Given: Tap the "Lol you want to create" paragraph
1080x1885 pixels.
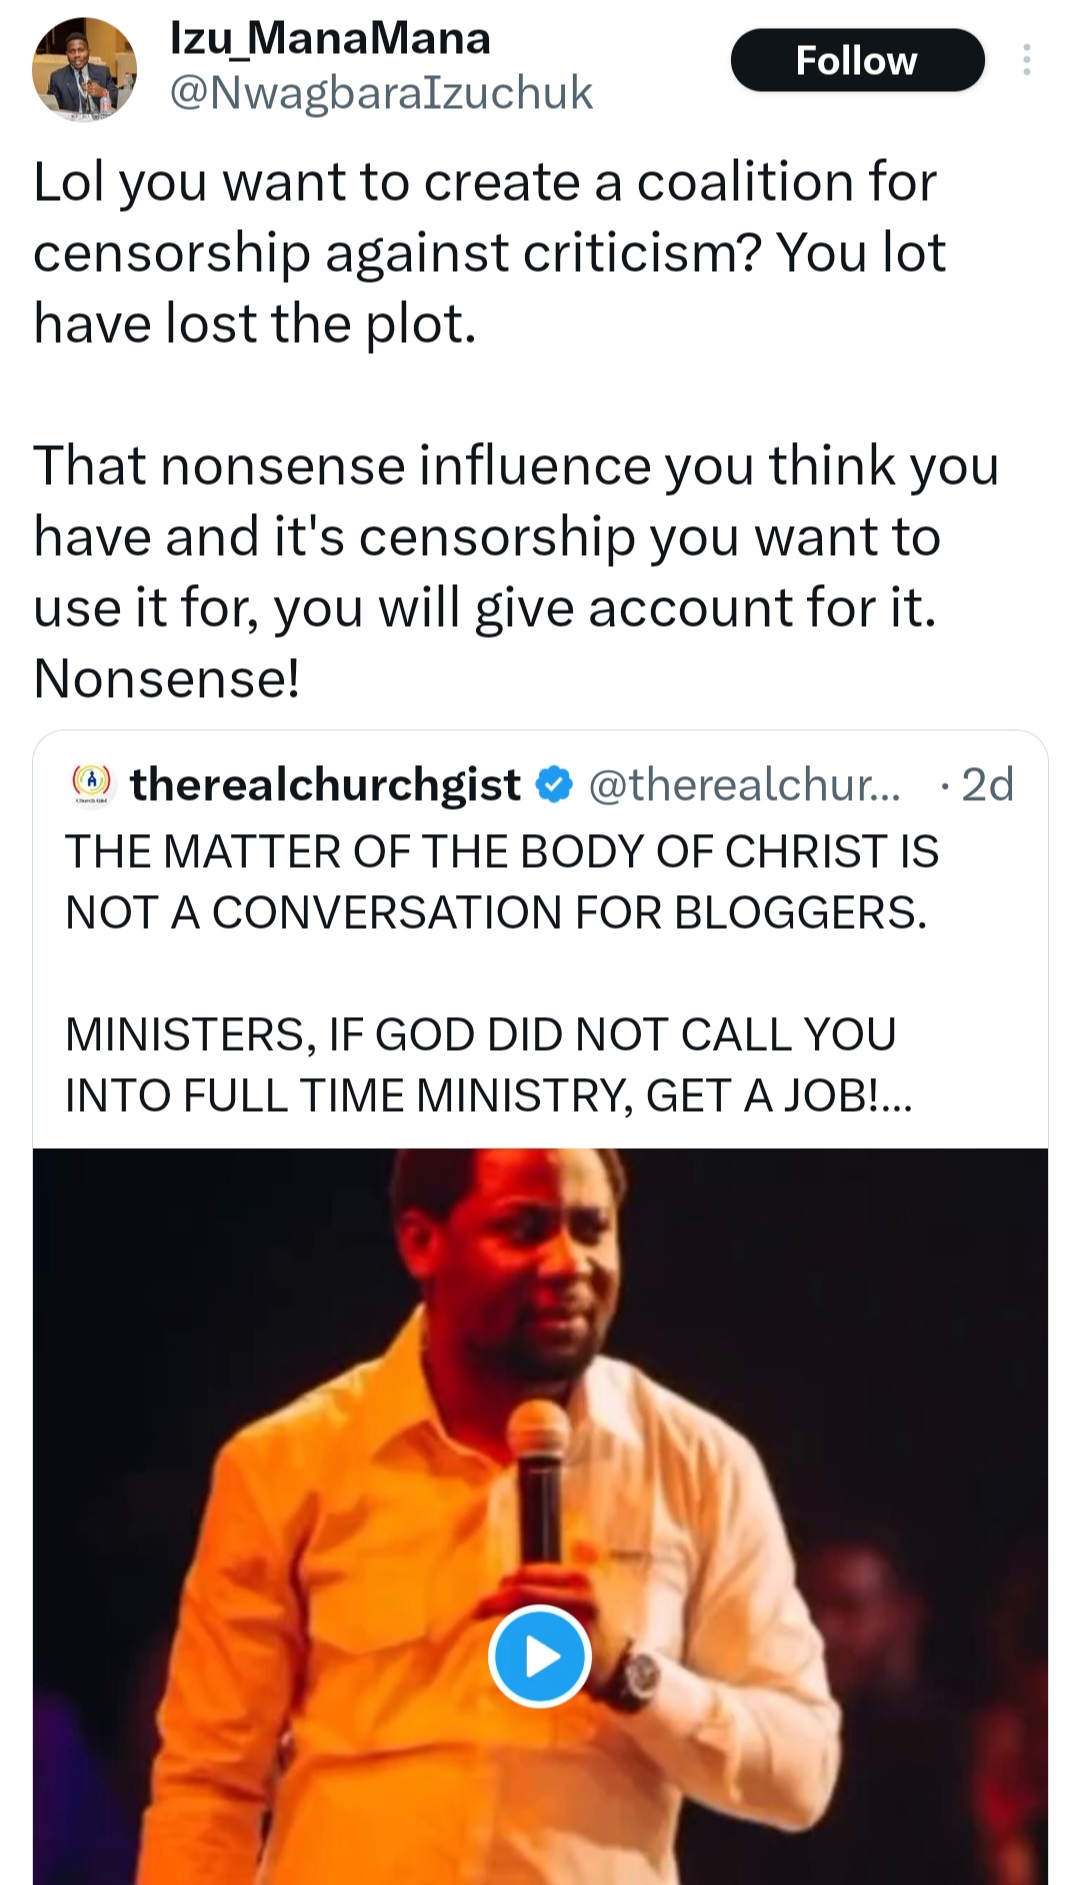Looking at the screenshot, I should (488, 252).
